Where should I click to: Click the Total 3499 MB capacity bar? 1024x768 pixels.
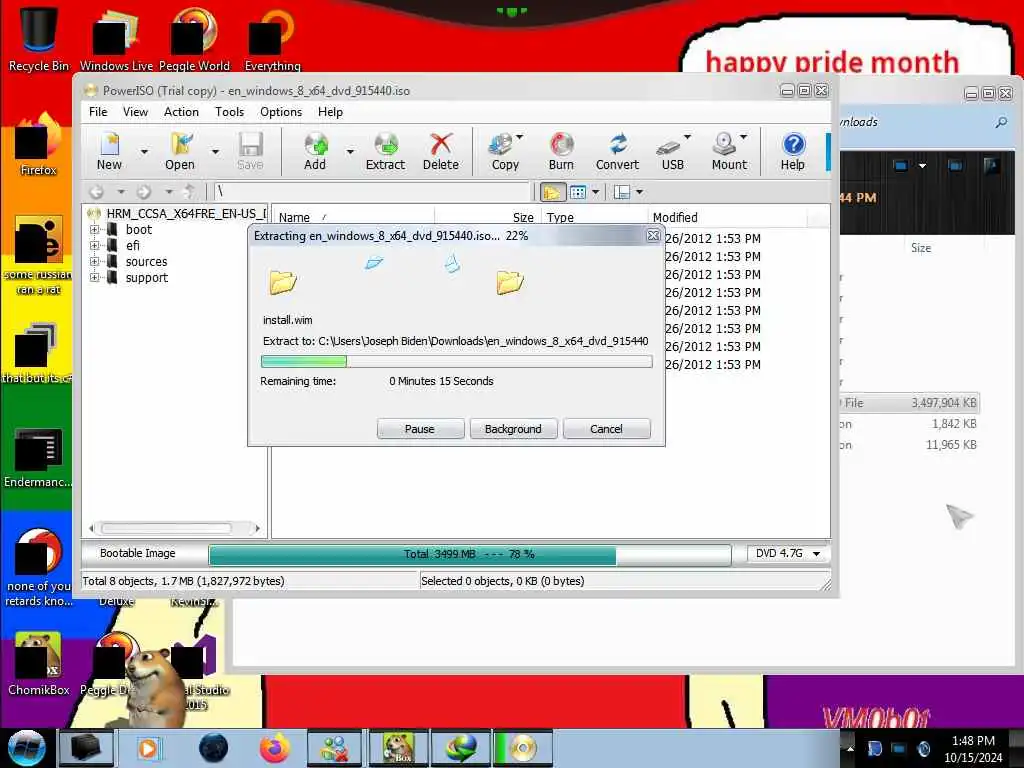469,554
